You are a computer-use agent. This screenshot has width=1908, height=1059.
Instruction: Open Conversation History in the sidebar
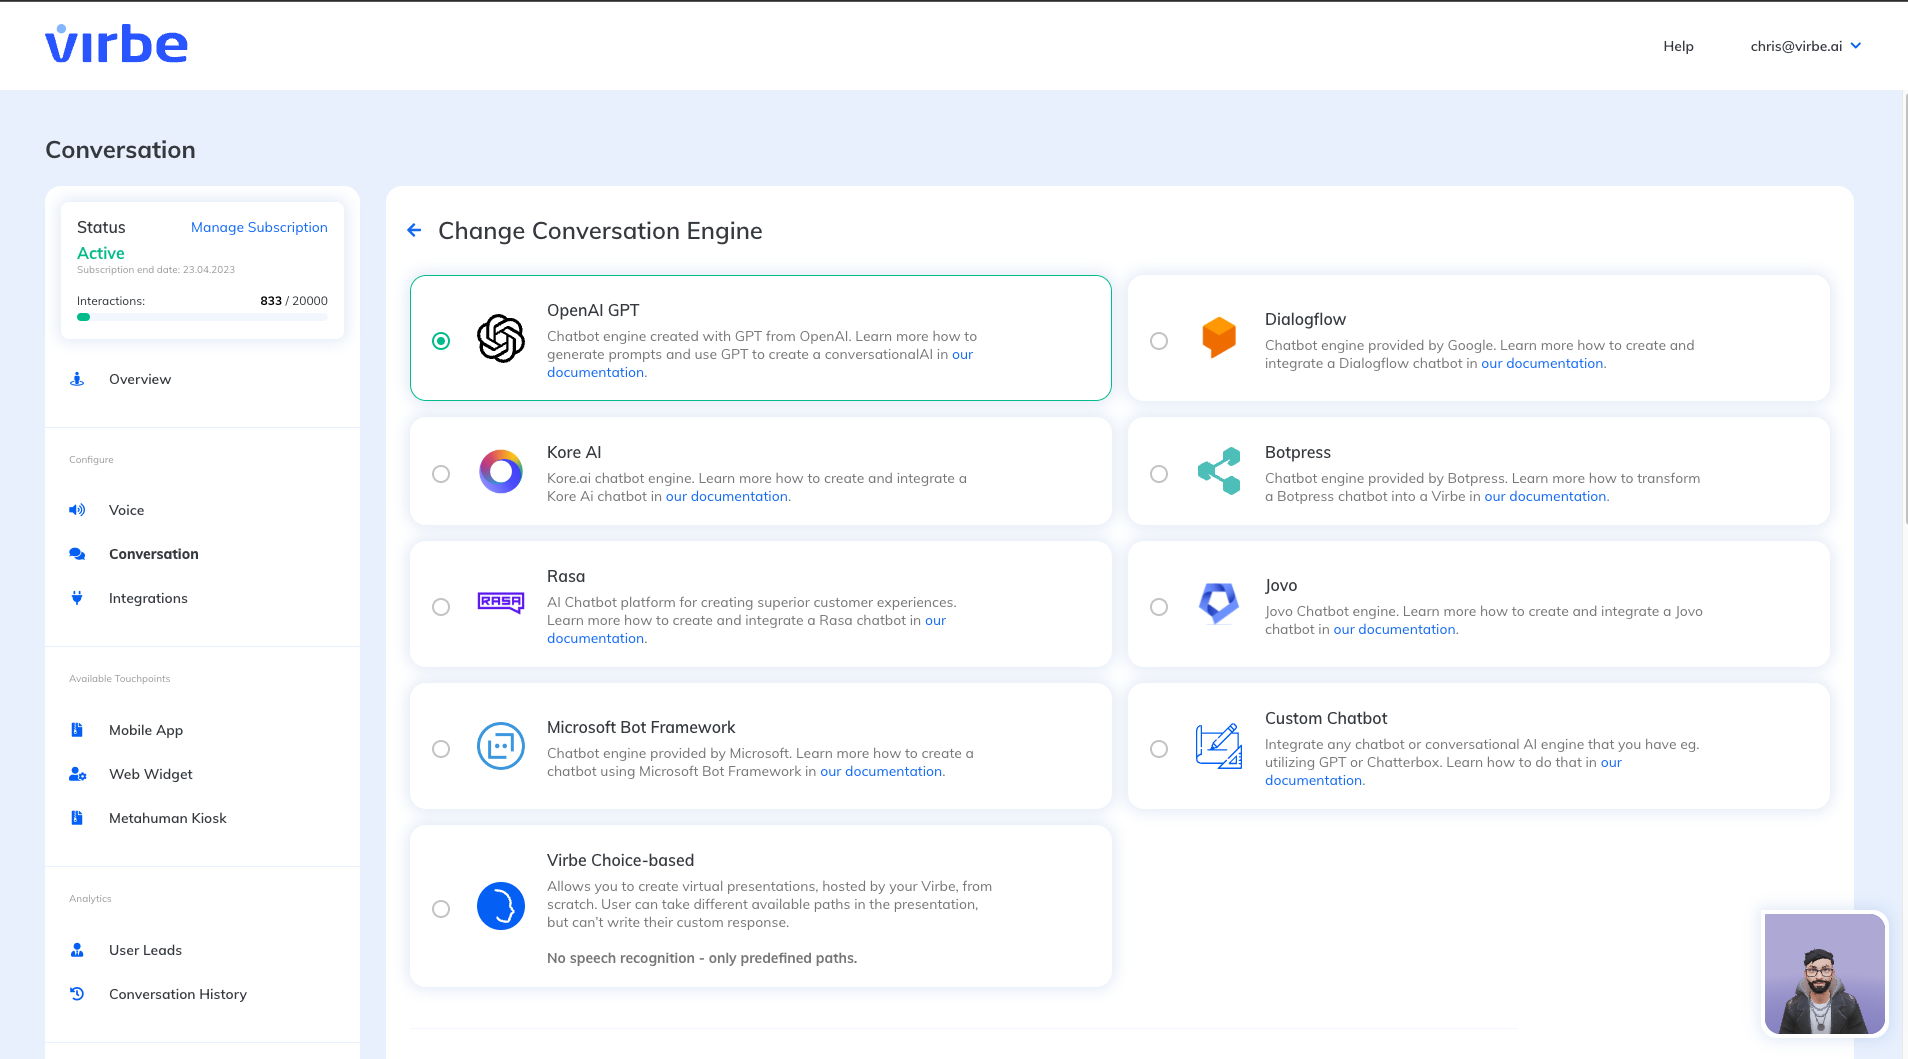pos(178,994)
